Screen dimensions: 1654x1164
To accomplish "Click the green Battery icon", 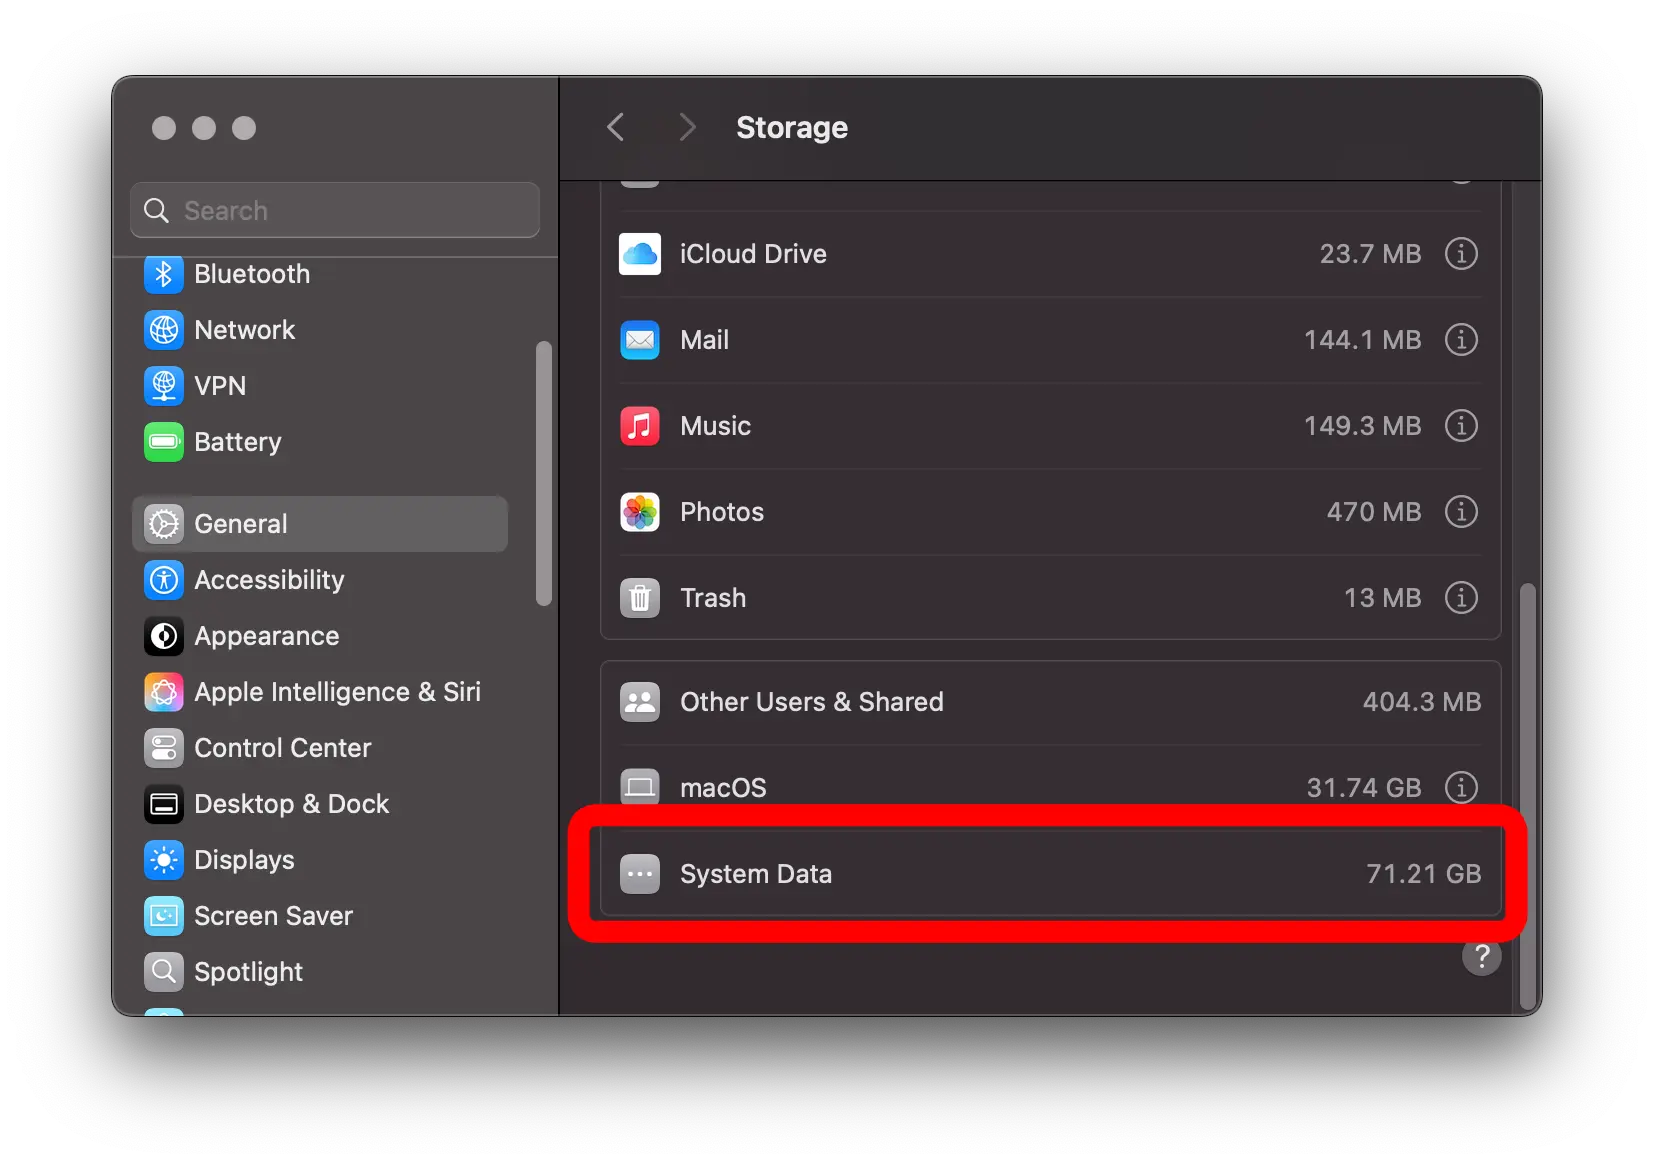I will pos(164,442).
